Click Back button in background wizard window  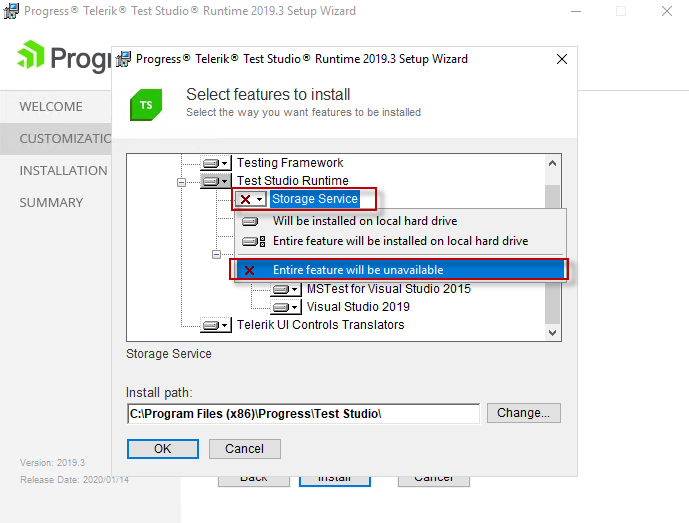point(254,481)
